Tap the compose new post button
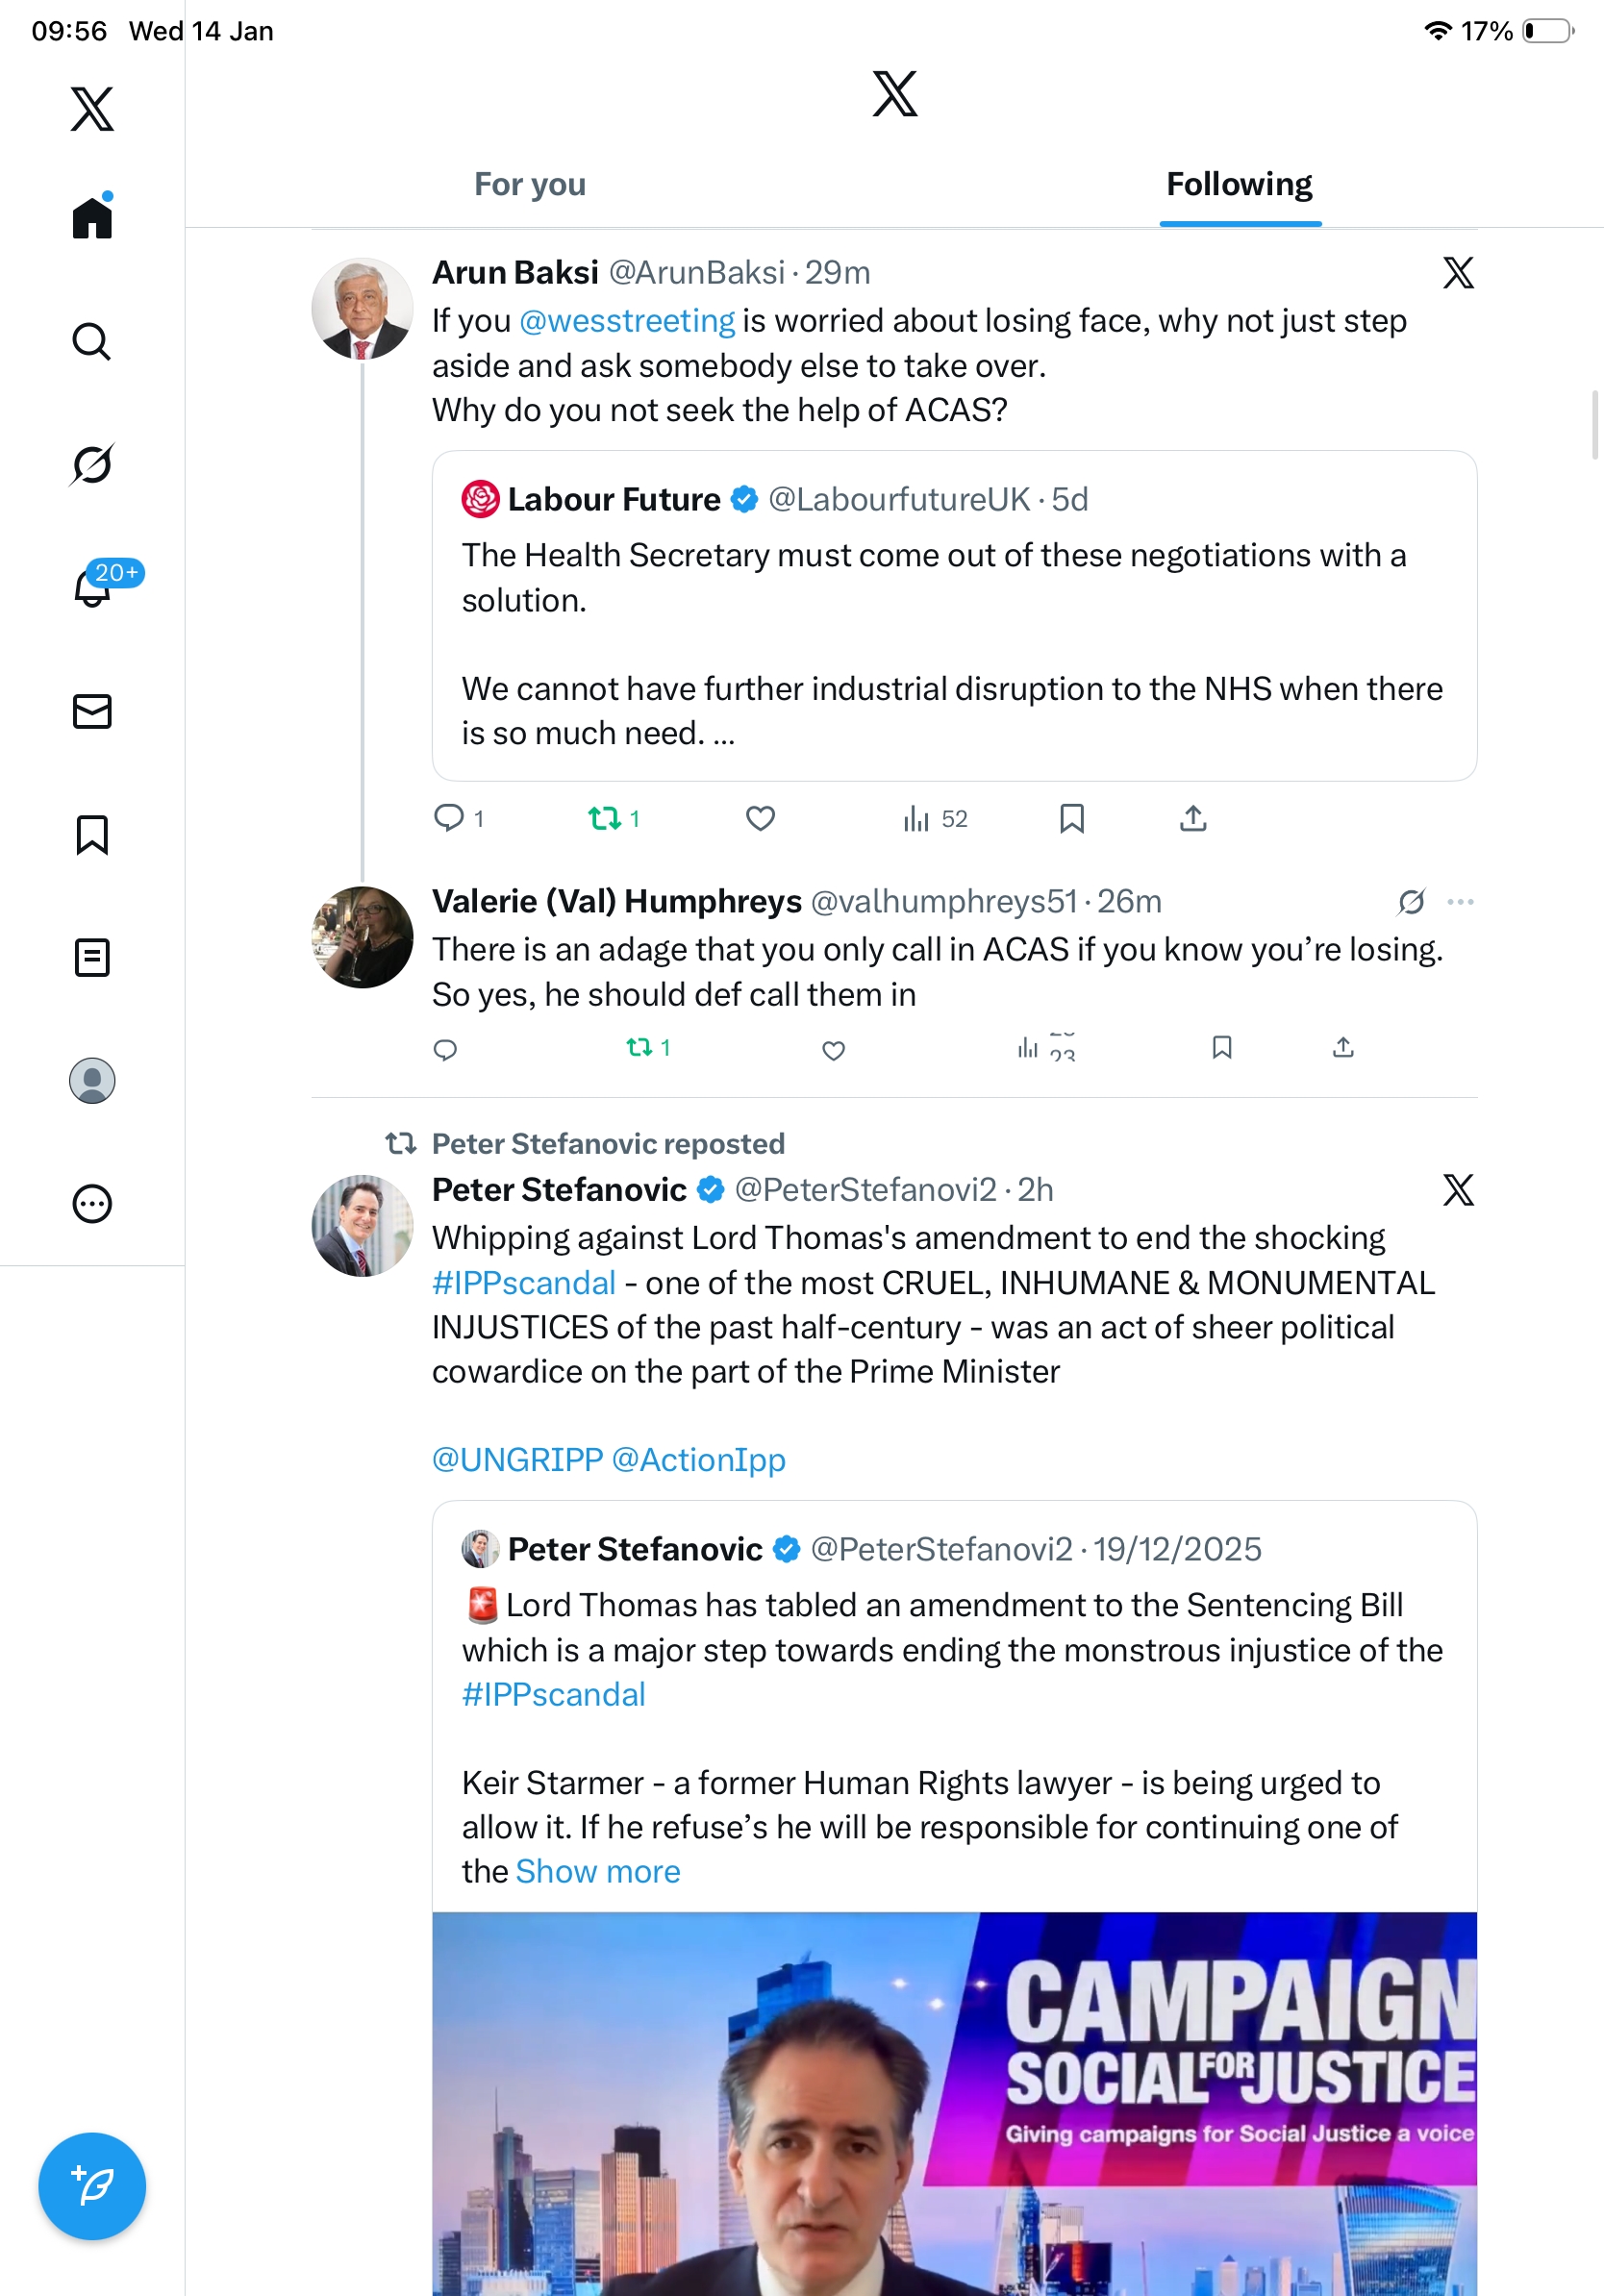 click(x=91, y=2186)
